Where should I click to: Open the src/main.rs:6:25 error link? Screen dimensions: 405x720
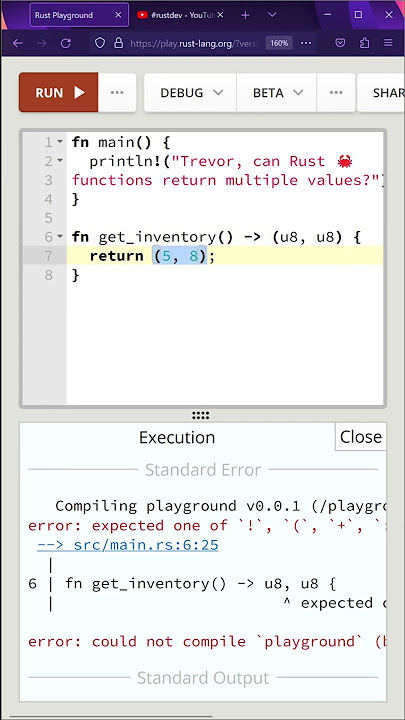(x=128, y=545)
